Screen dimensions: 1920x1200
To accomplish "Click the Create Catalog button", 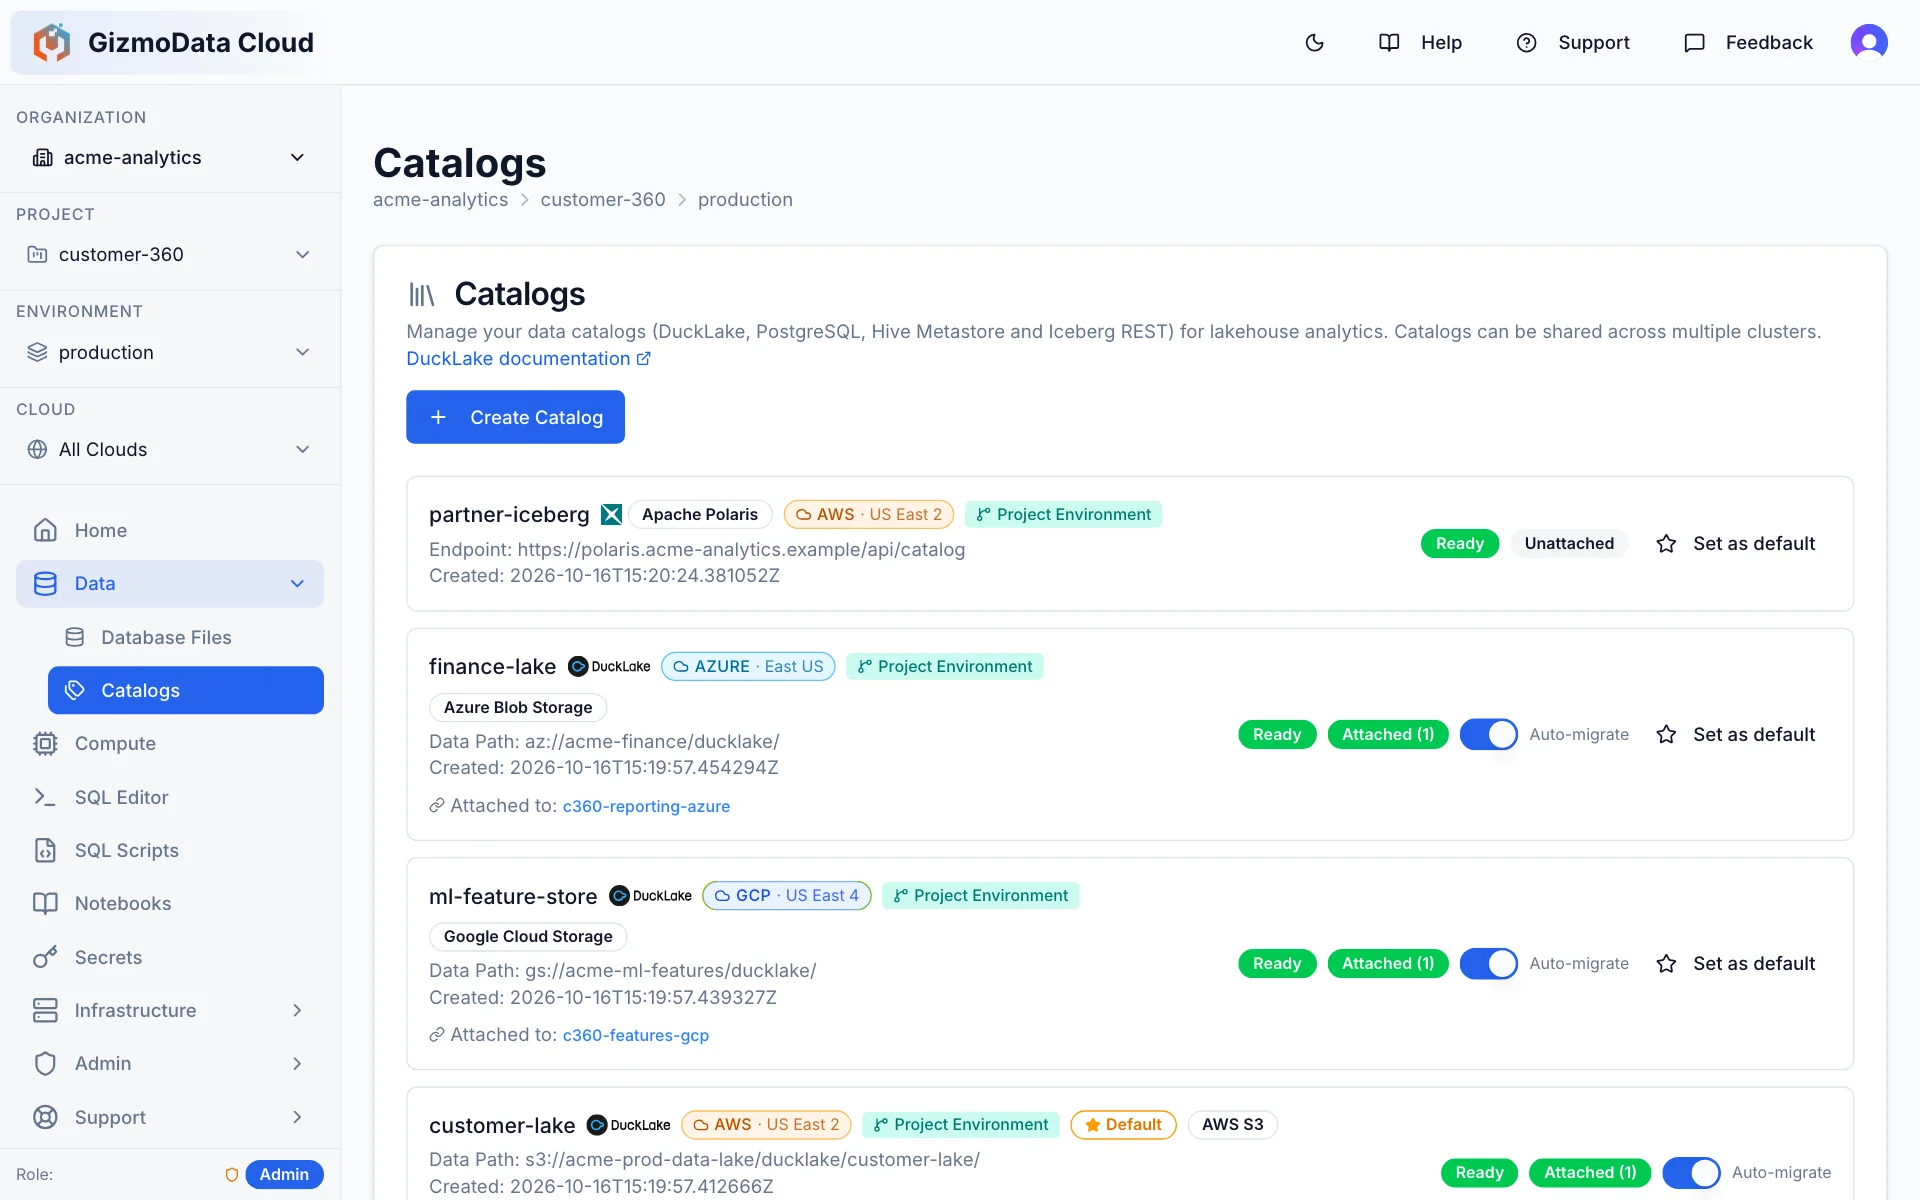I will point(515,417).
